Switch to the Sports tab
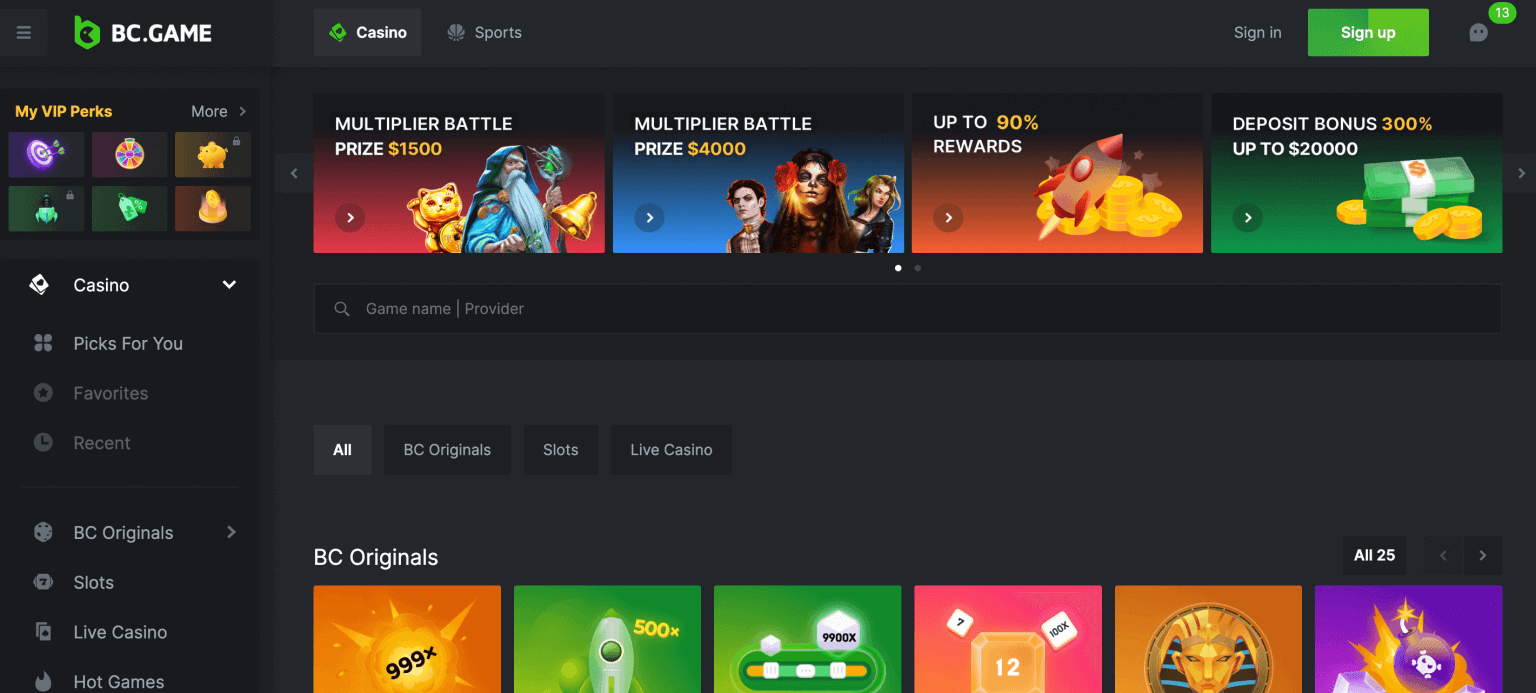This screenshot has width=1536, height=693. pyautogui.click(x=485, y=33)
